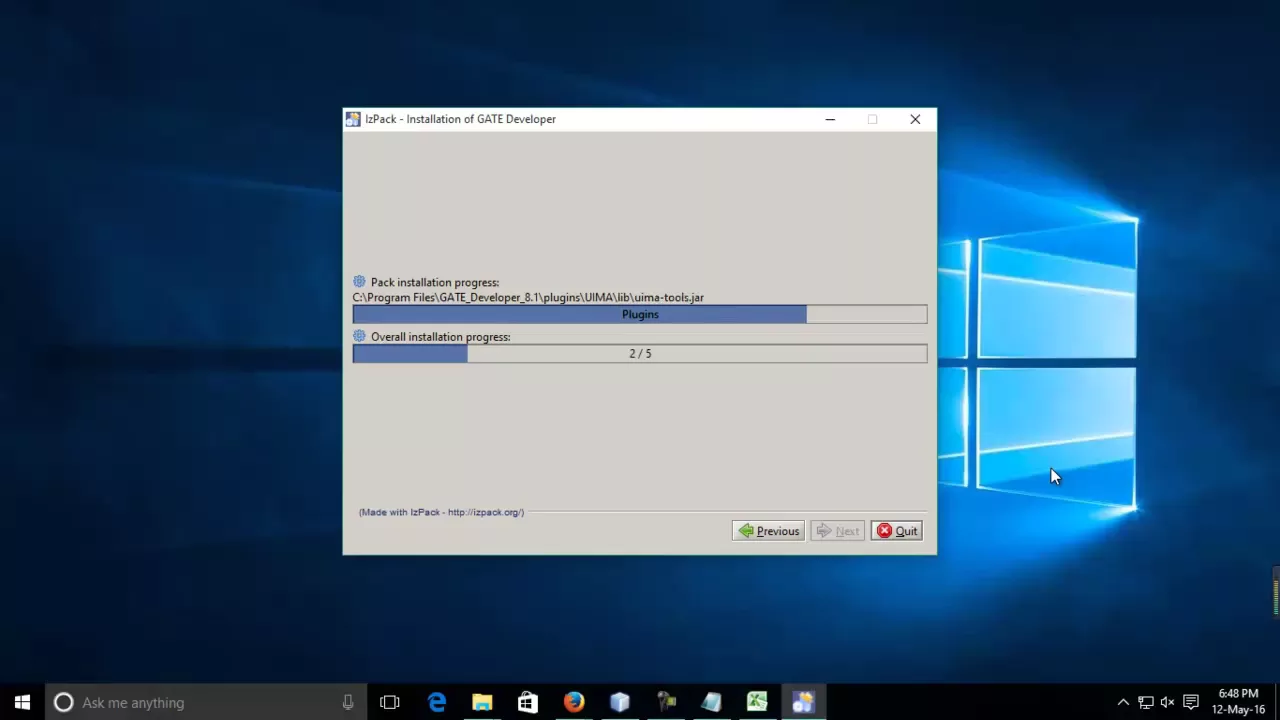The width and height of the screenshot is (1280, 720).
Task: Open File Explorer from the taskbar
Action: click(x=482, y=703)
